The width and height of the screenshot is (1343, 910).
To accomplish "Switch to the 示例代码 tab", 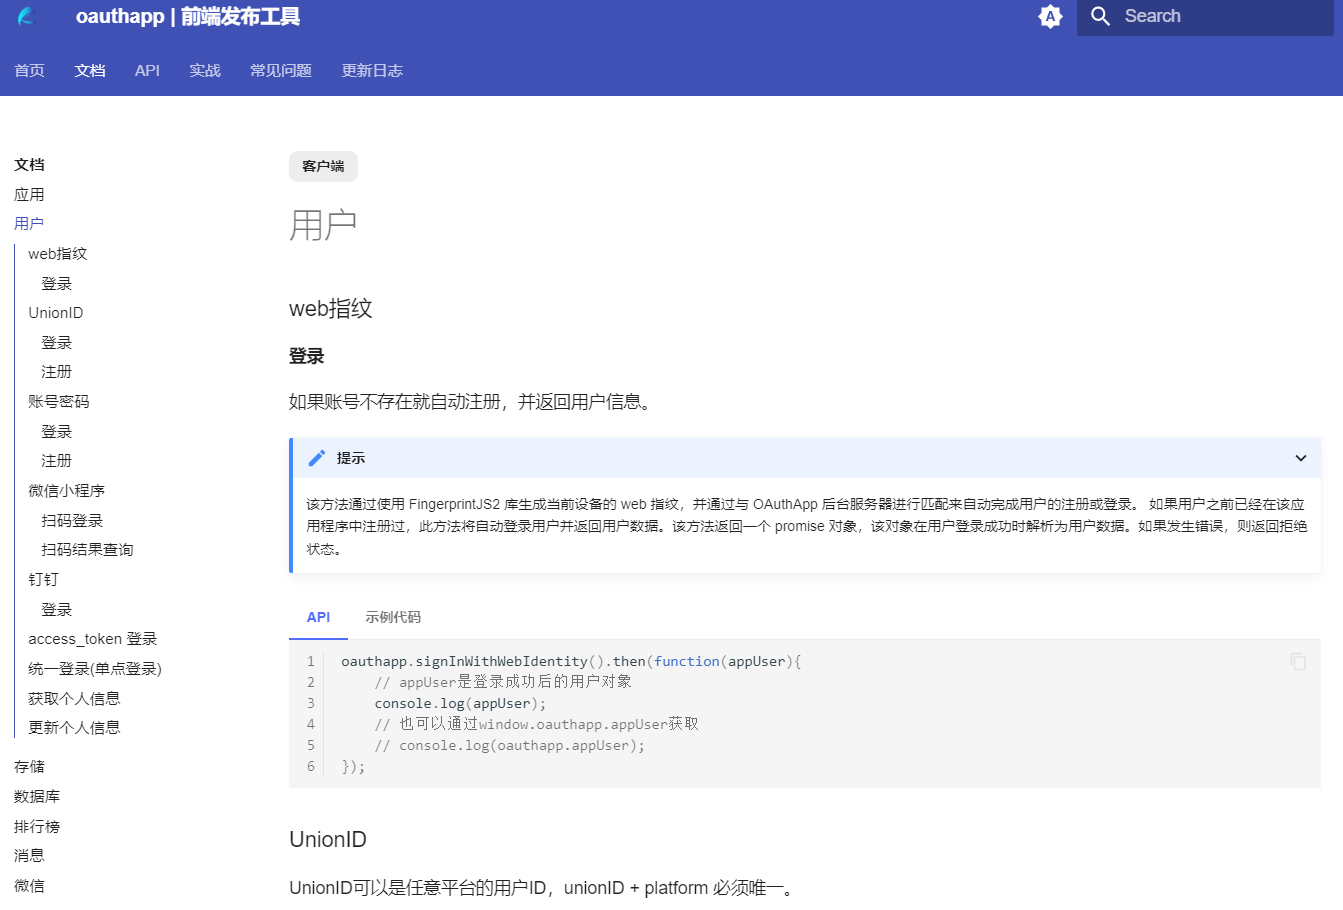I will point(393,617).
